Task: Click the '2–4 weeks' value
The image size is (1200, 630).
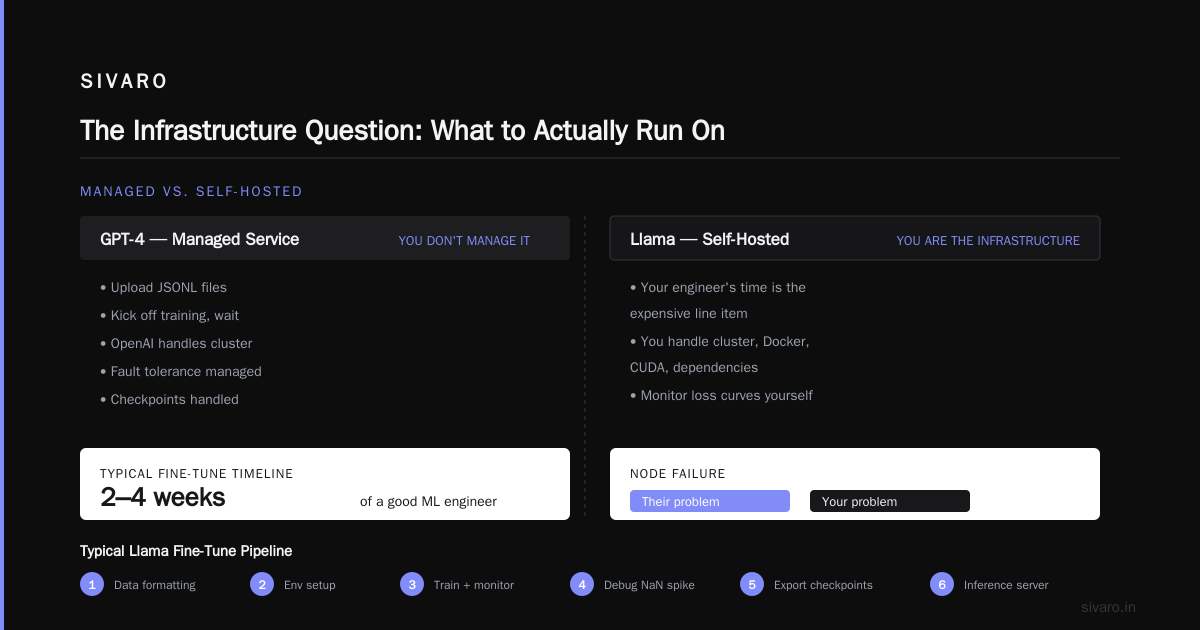Action: point(163,497)
